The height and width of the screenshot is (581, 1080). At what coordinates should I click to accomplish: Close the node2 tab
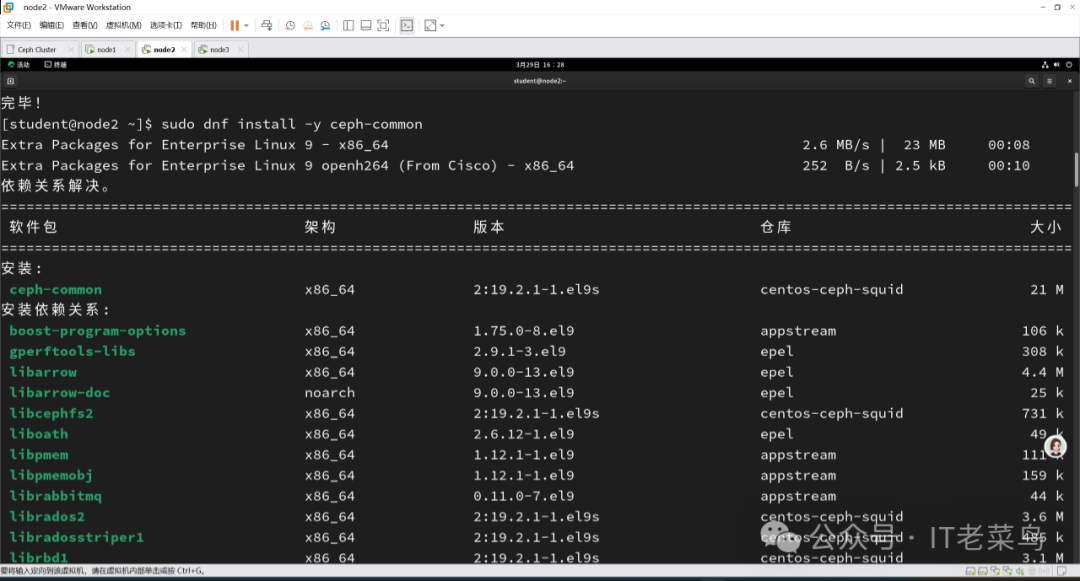[x=184, y=50]
